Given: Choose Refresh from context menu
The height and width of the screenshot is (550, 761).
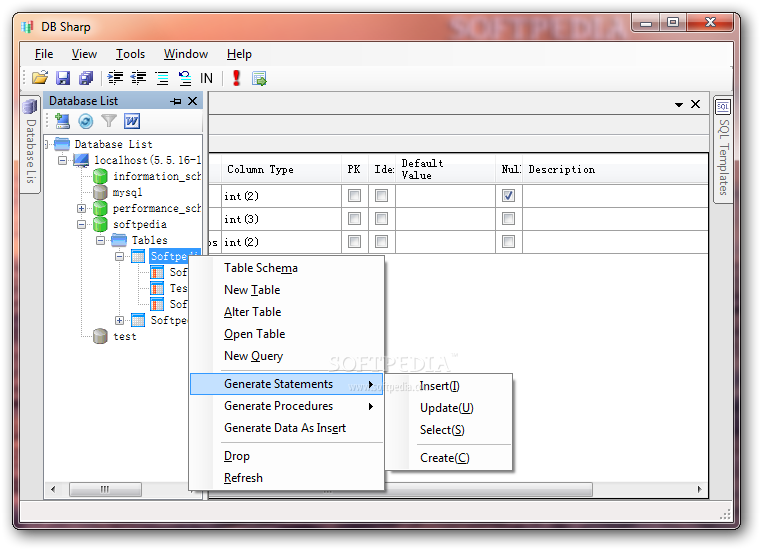Looking at the screenshot, I should (x=286, y=478).
